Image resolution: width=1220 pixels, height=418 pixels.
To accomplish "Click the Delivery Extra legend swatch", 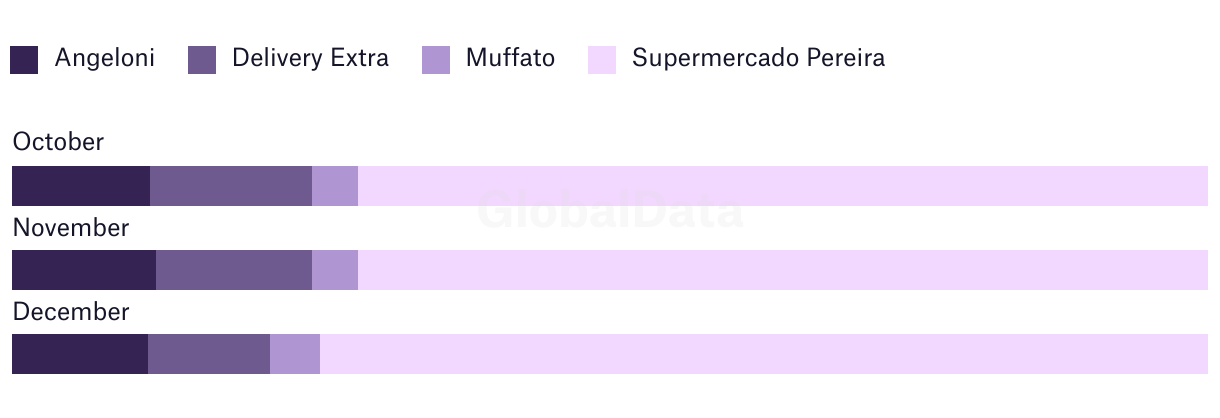I will pyautogui.click(x=202, y=60).
